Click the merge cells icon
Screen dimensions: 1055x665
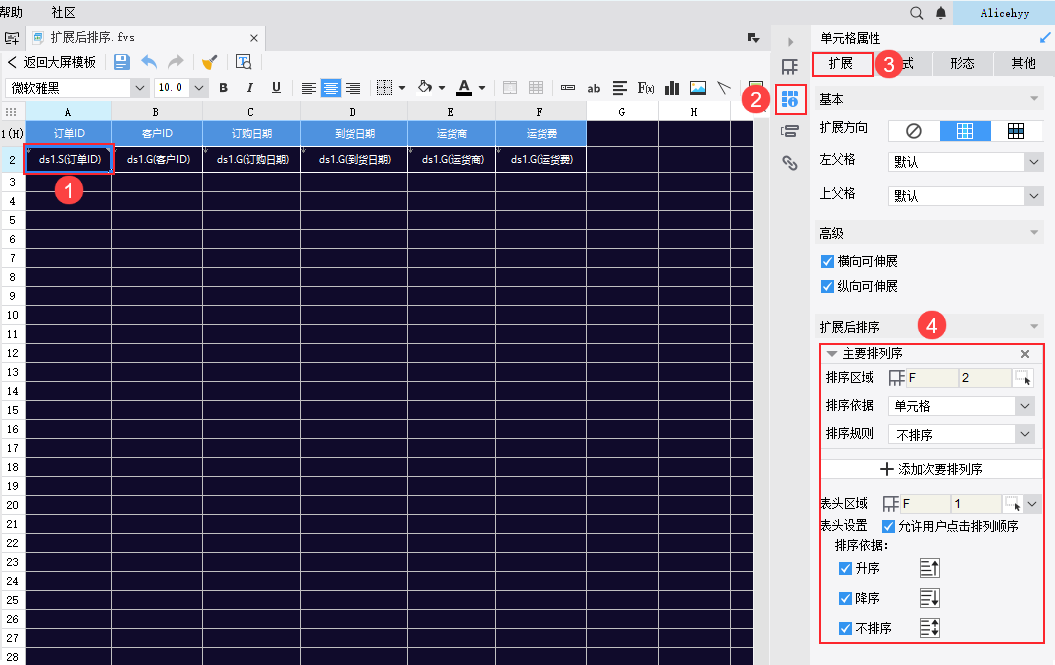[x=510, y=88]
